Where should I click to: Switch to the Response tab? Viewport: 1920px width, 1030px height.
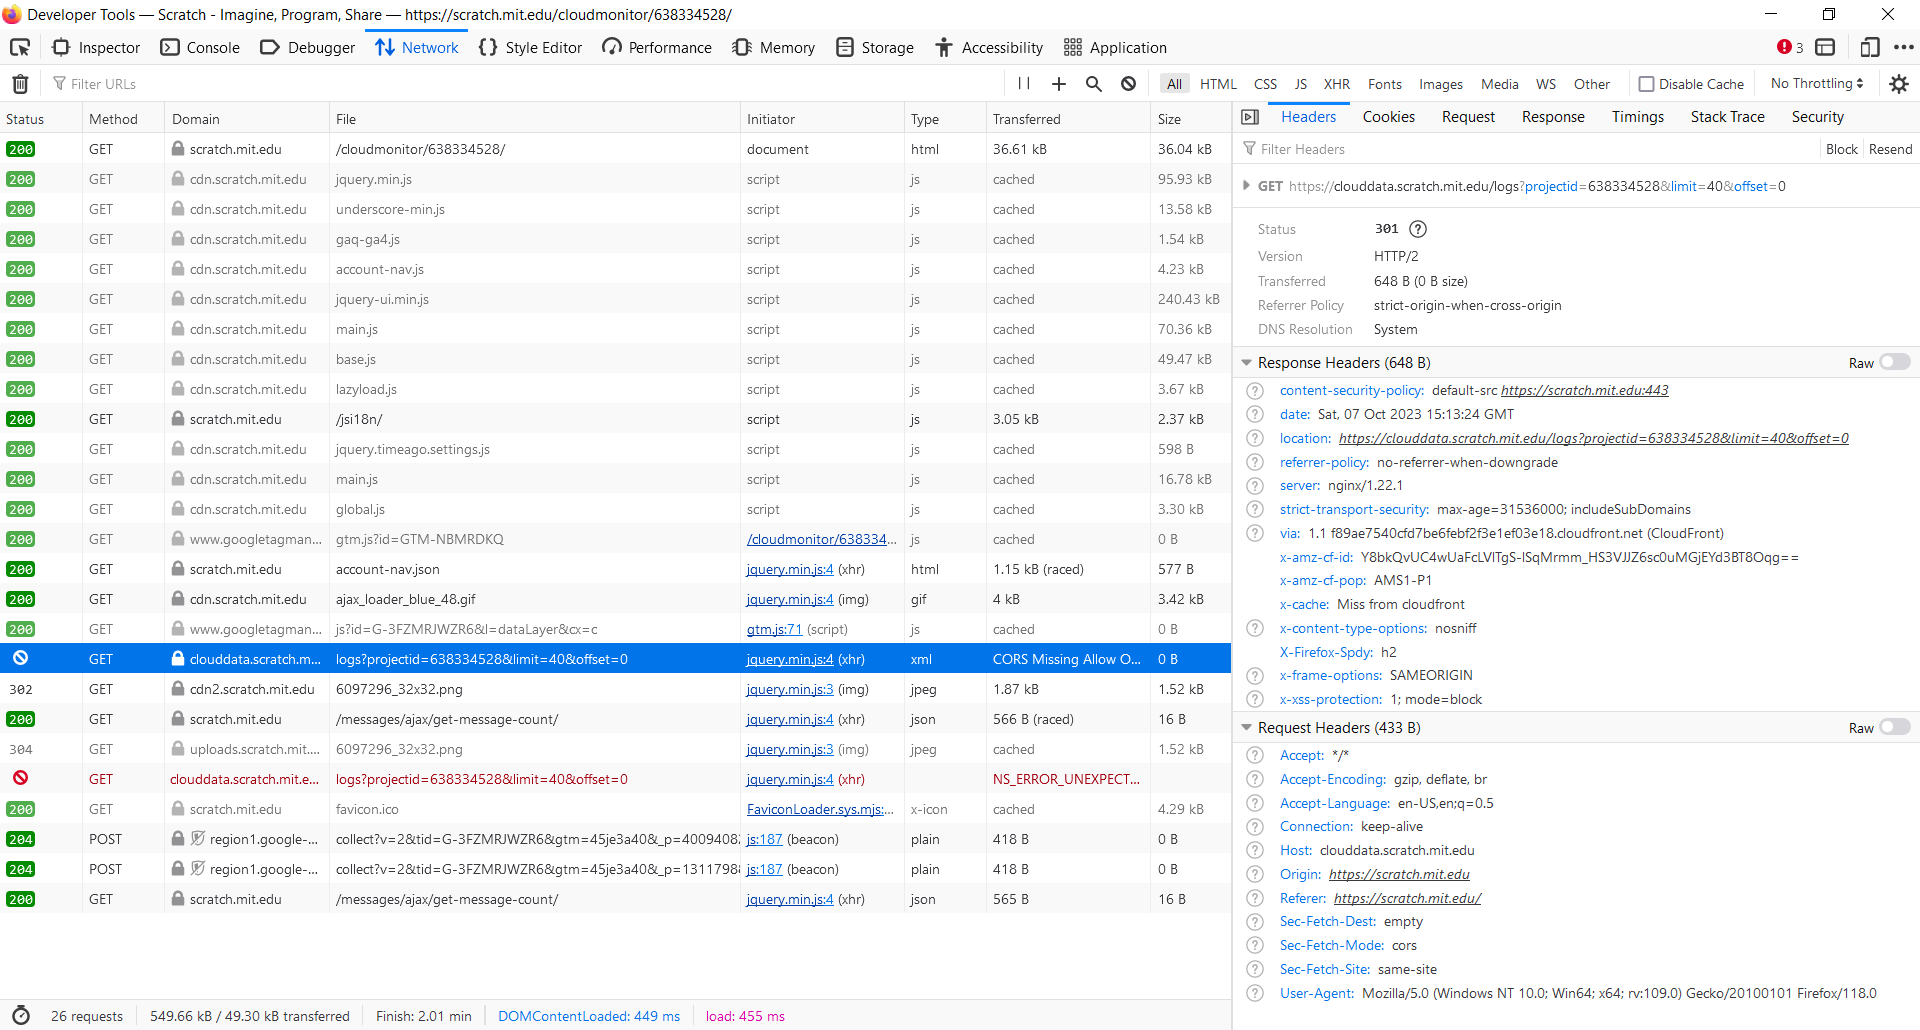point(1553,117)
